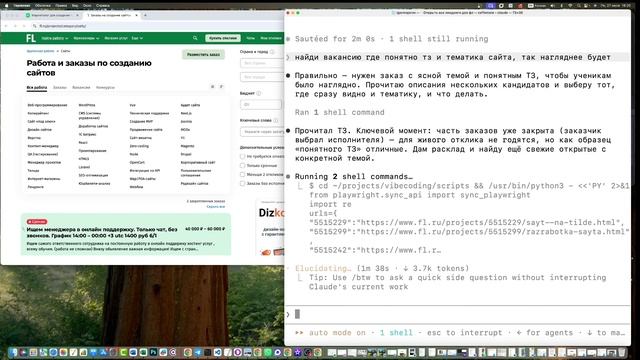The height and width of the screenshot is (360, 640).
Task: Click the 'Разместить заказ' button
Action: [x=203, y=54]
